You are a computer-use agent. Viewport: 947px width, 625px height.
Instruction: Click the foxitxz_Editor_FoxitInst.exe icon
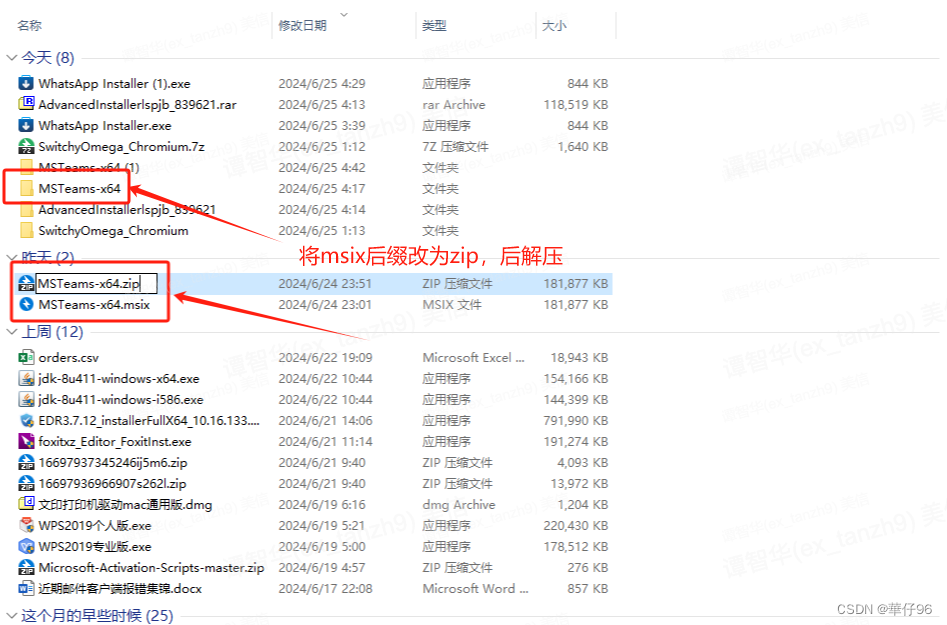[26, 441]
